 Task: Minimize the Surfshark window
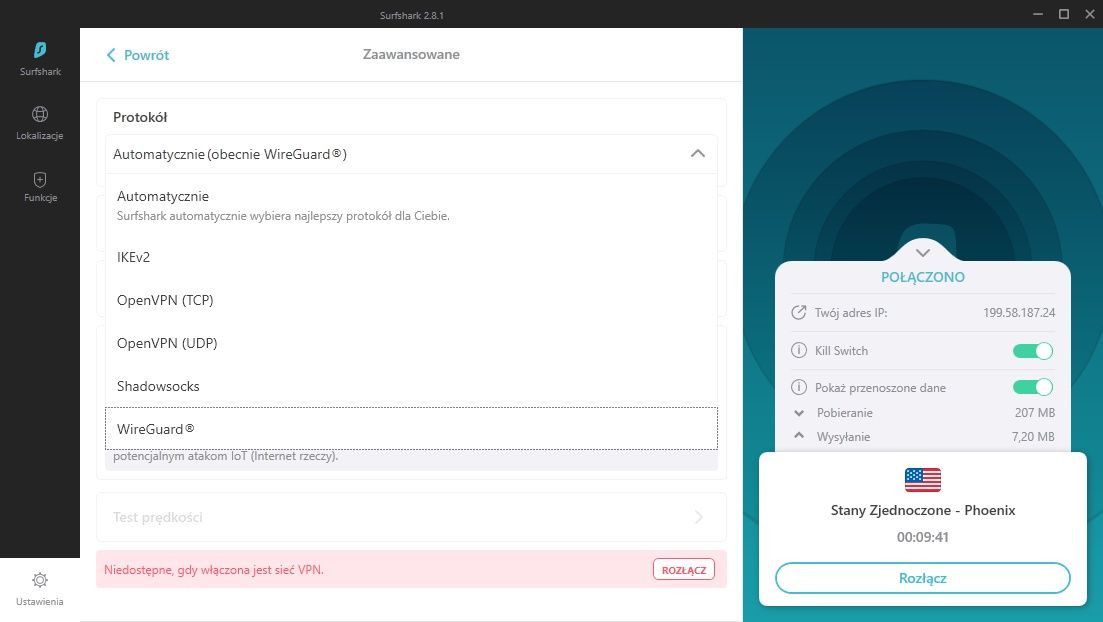point(1038,14)
